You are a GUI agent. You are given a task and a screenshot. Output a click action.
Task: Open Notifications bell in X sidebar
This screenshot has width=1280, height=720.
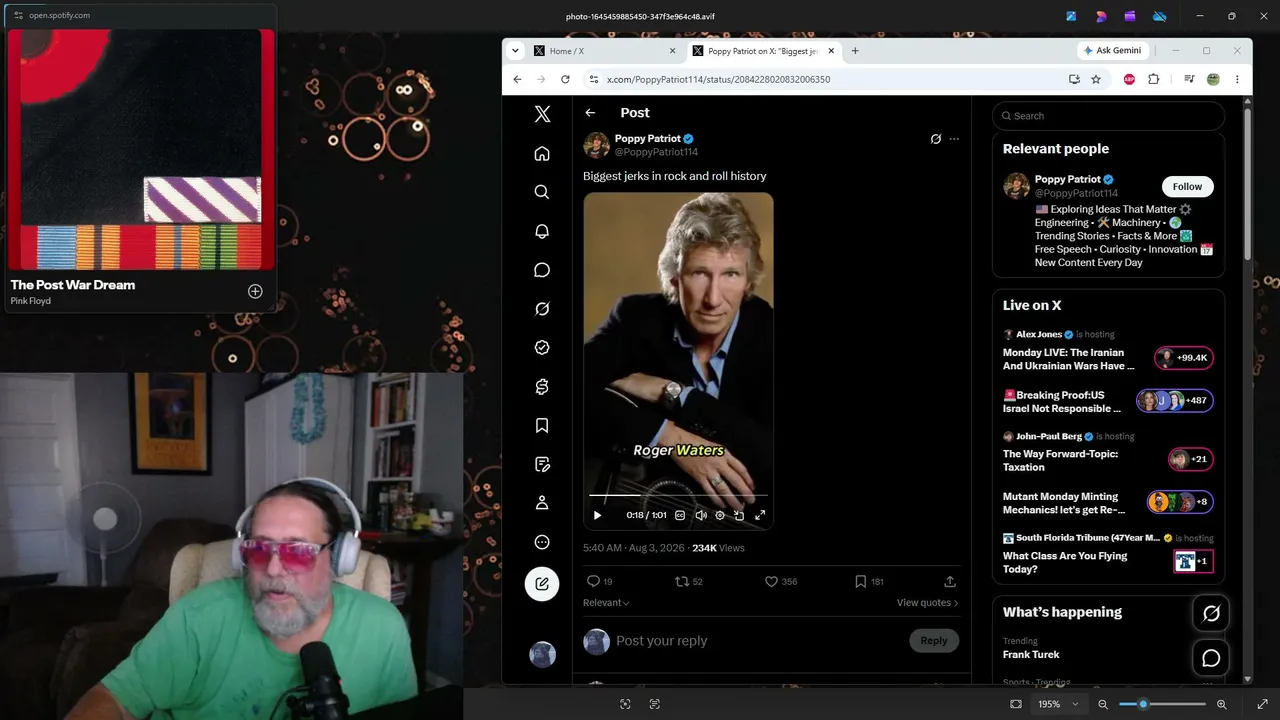[542, 231]
